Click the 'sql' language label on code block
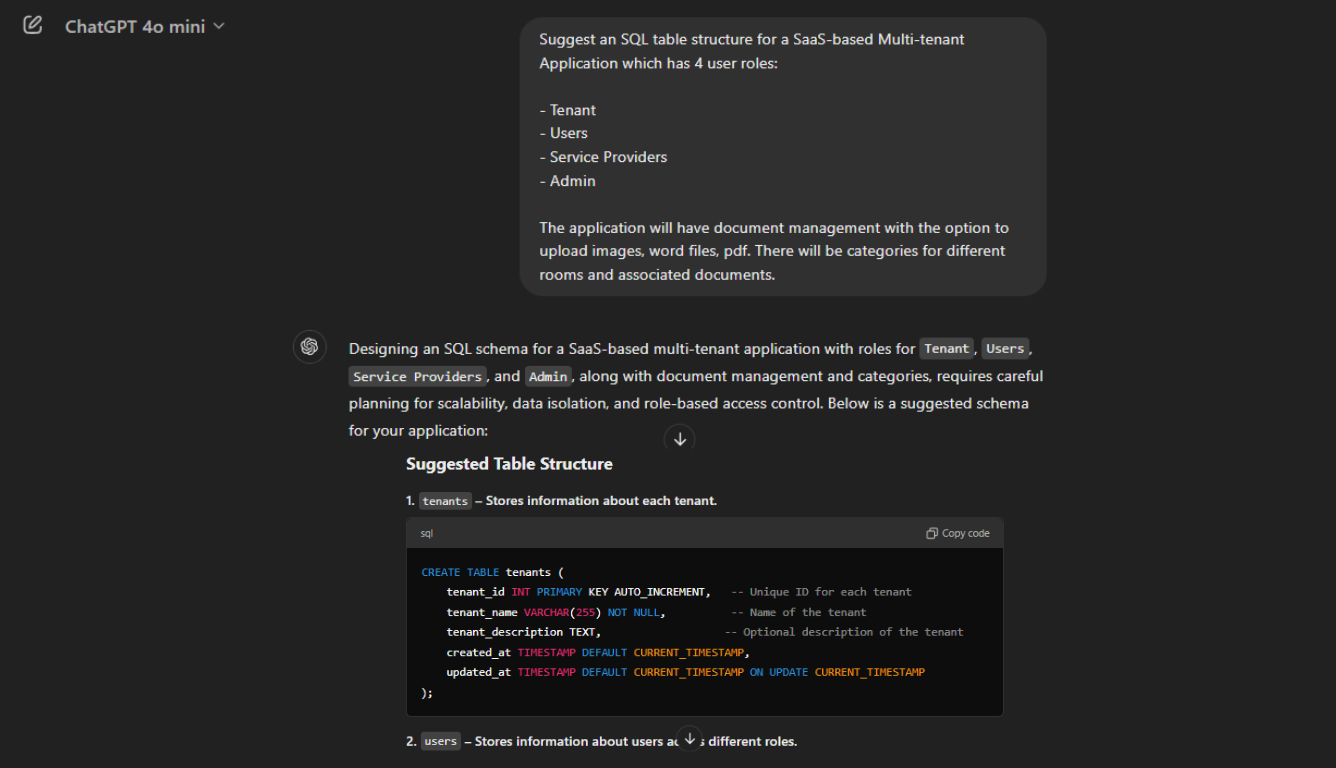This screenshot has width=1336, height=768. pyautogui.click(x=427, y=533)
